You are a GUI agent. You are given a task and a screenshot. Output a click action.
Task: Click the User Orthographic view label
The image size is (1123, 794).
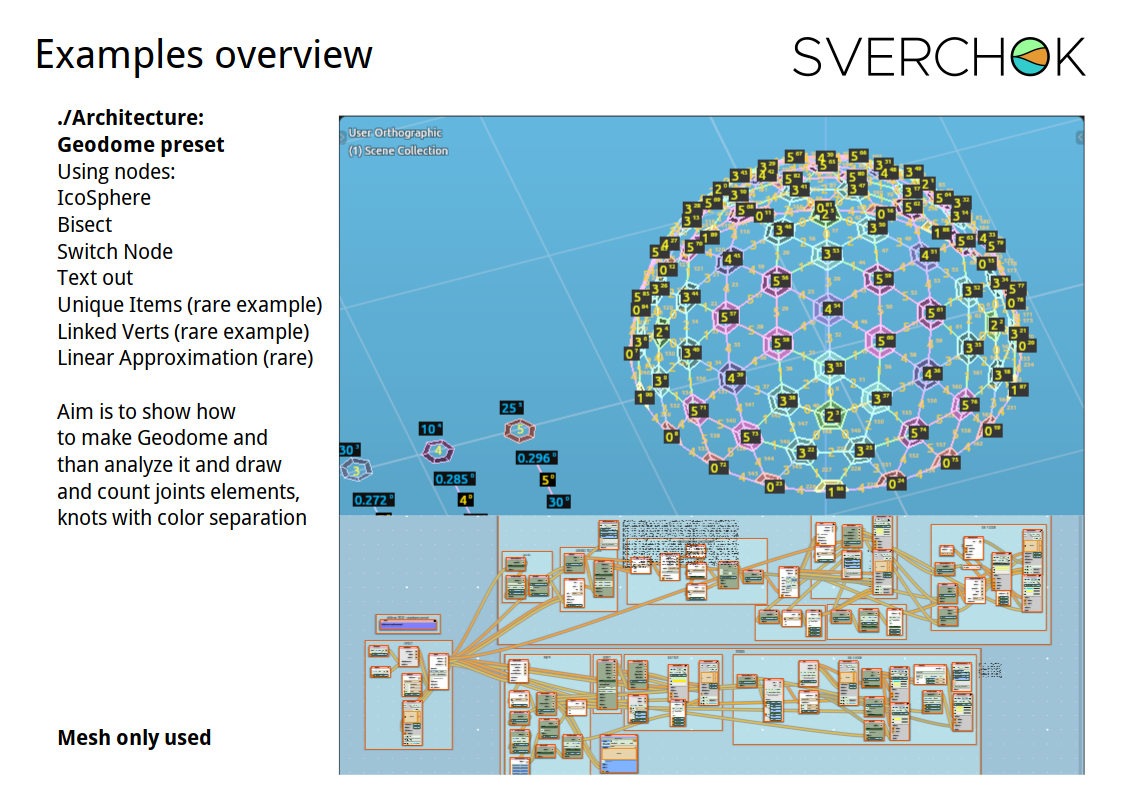[395, 133]
